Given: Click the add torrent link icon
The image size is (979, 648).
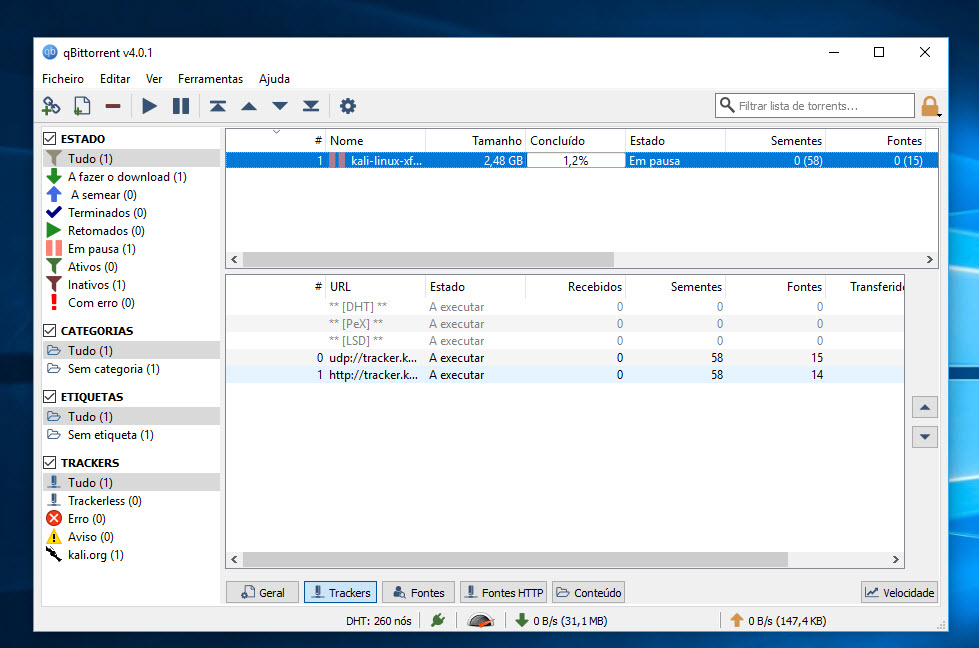Looking at the screenshot, I should [x=50, y=105].
